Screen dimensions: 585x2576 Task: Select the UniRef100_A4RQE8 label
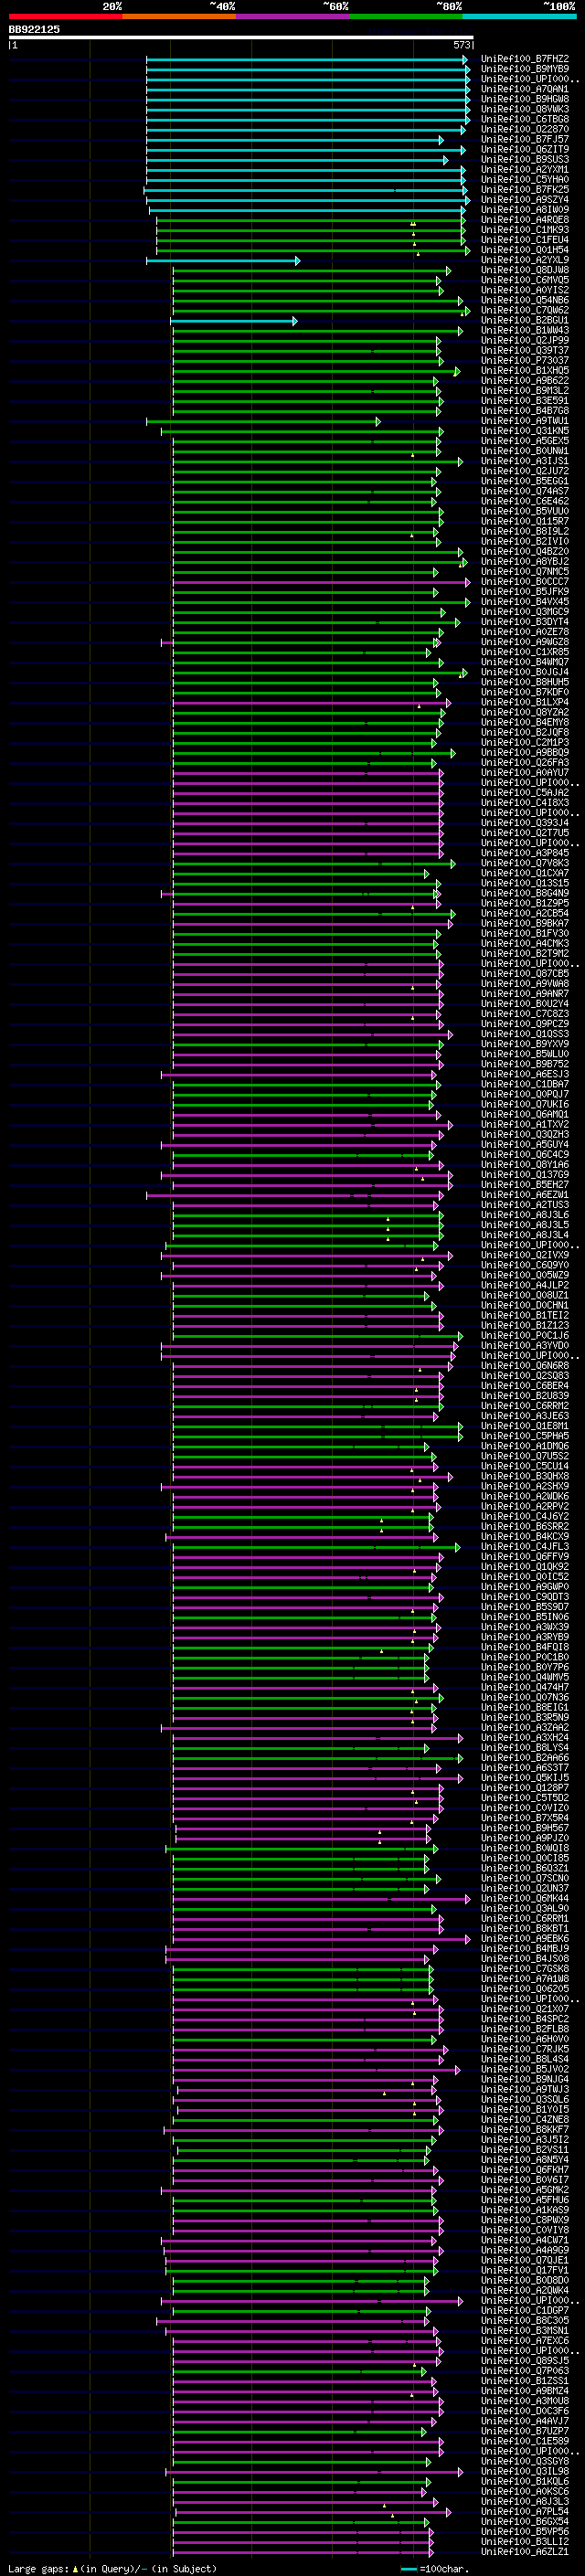525,220
